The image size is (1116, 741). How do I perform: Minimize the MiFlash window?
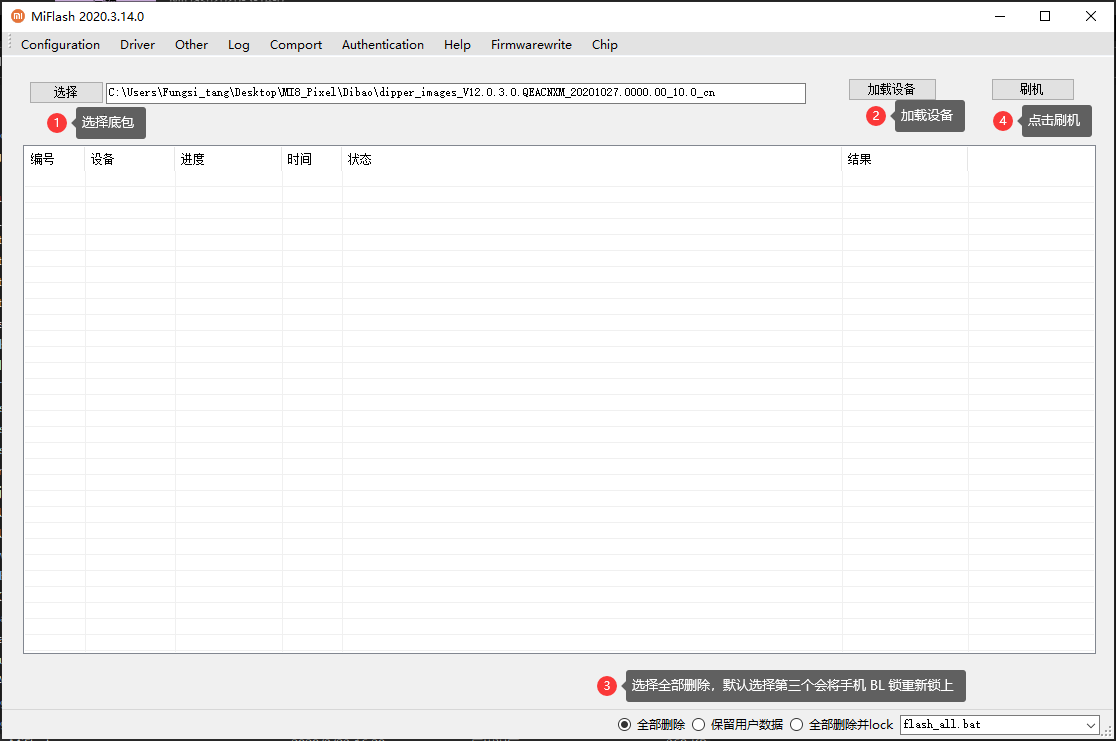tap(1000, 16)
